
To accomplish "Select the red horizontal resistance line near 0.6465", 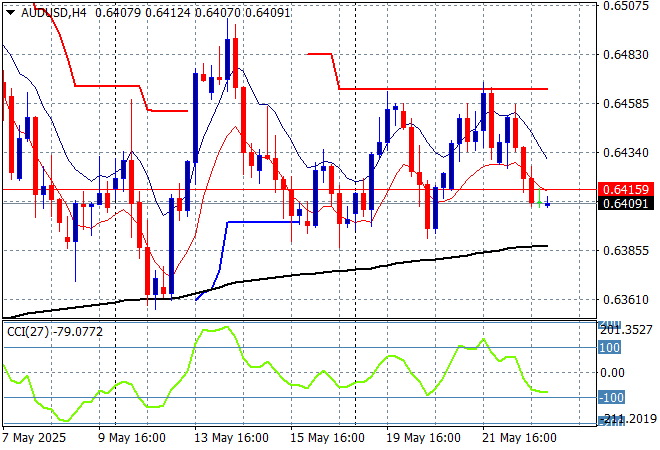I will point(443,89).
